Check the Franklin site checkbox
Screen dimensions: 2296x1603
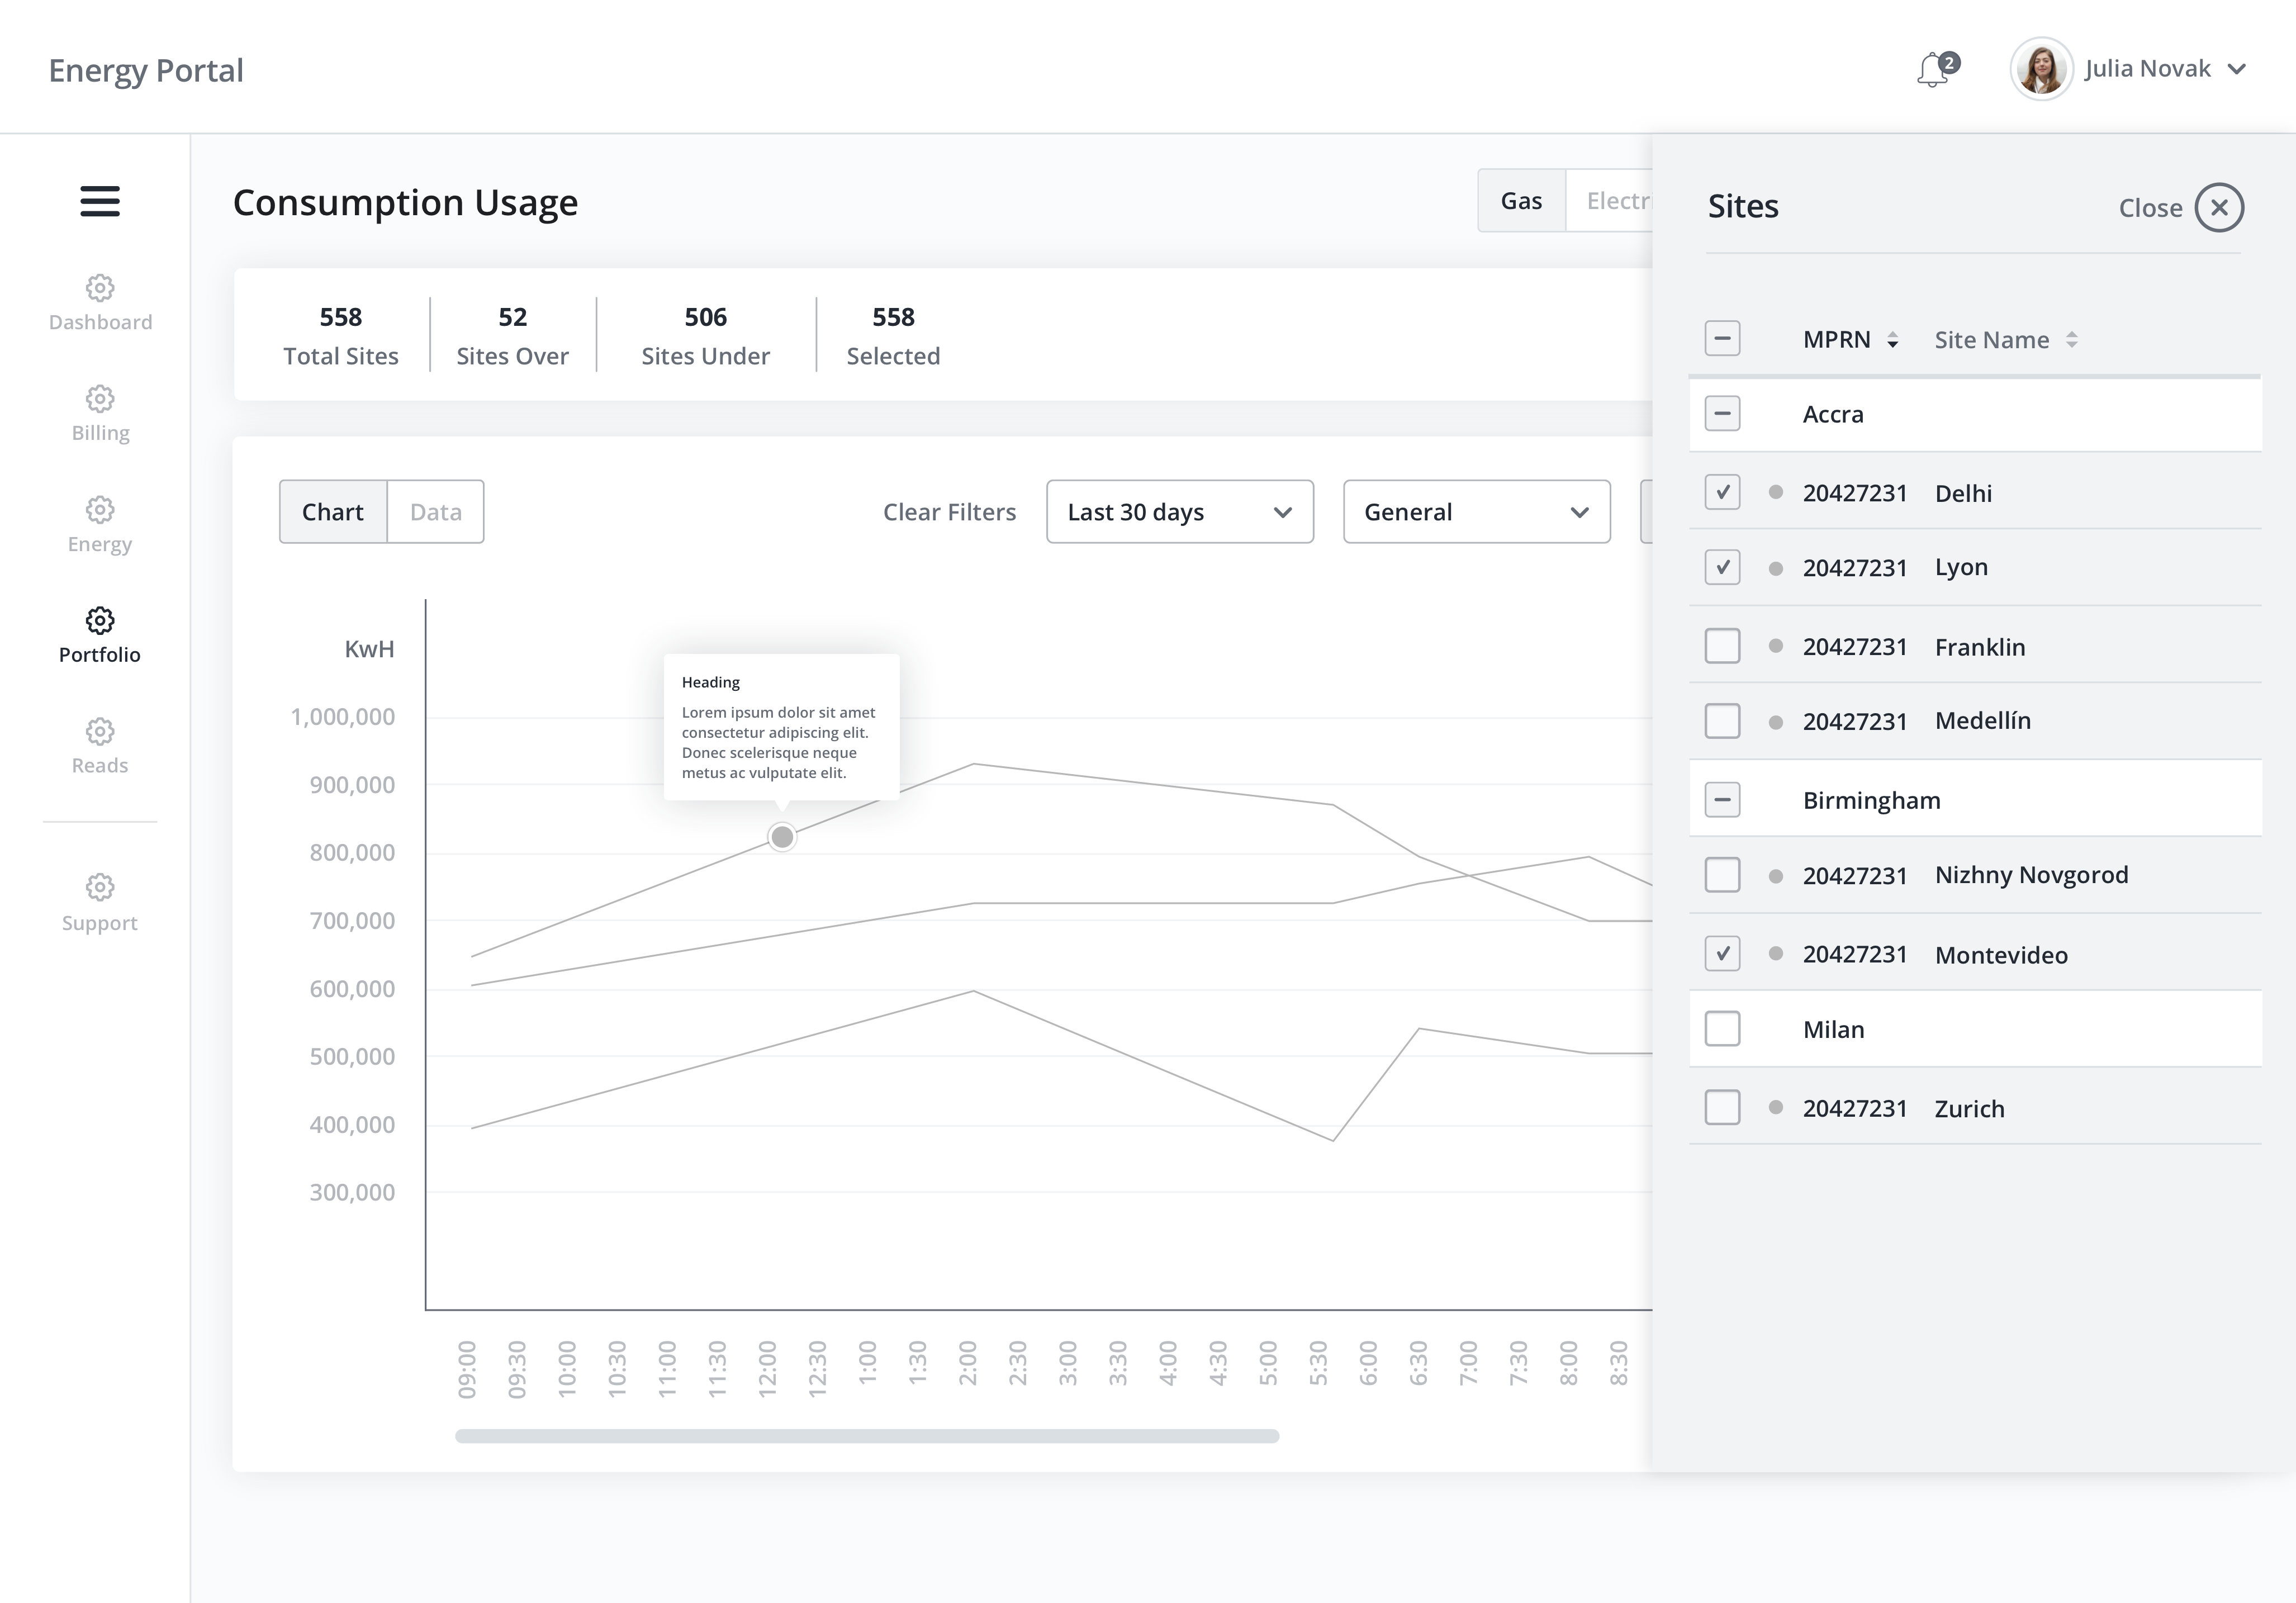point(1722,646)
